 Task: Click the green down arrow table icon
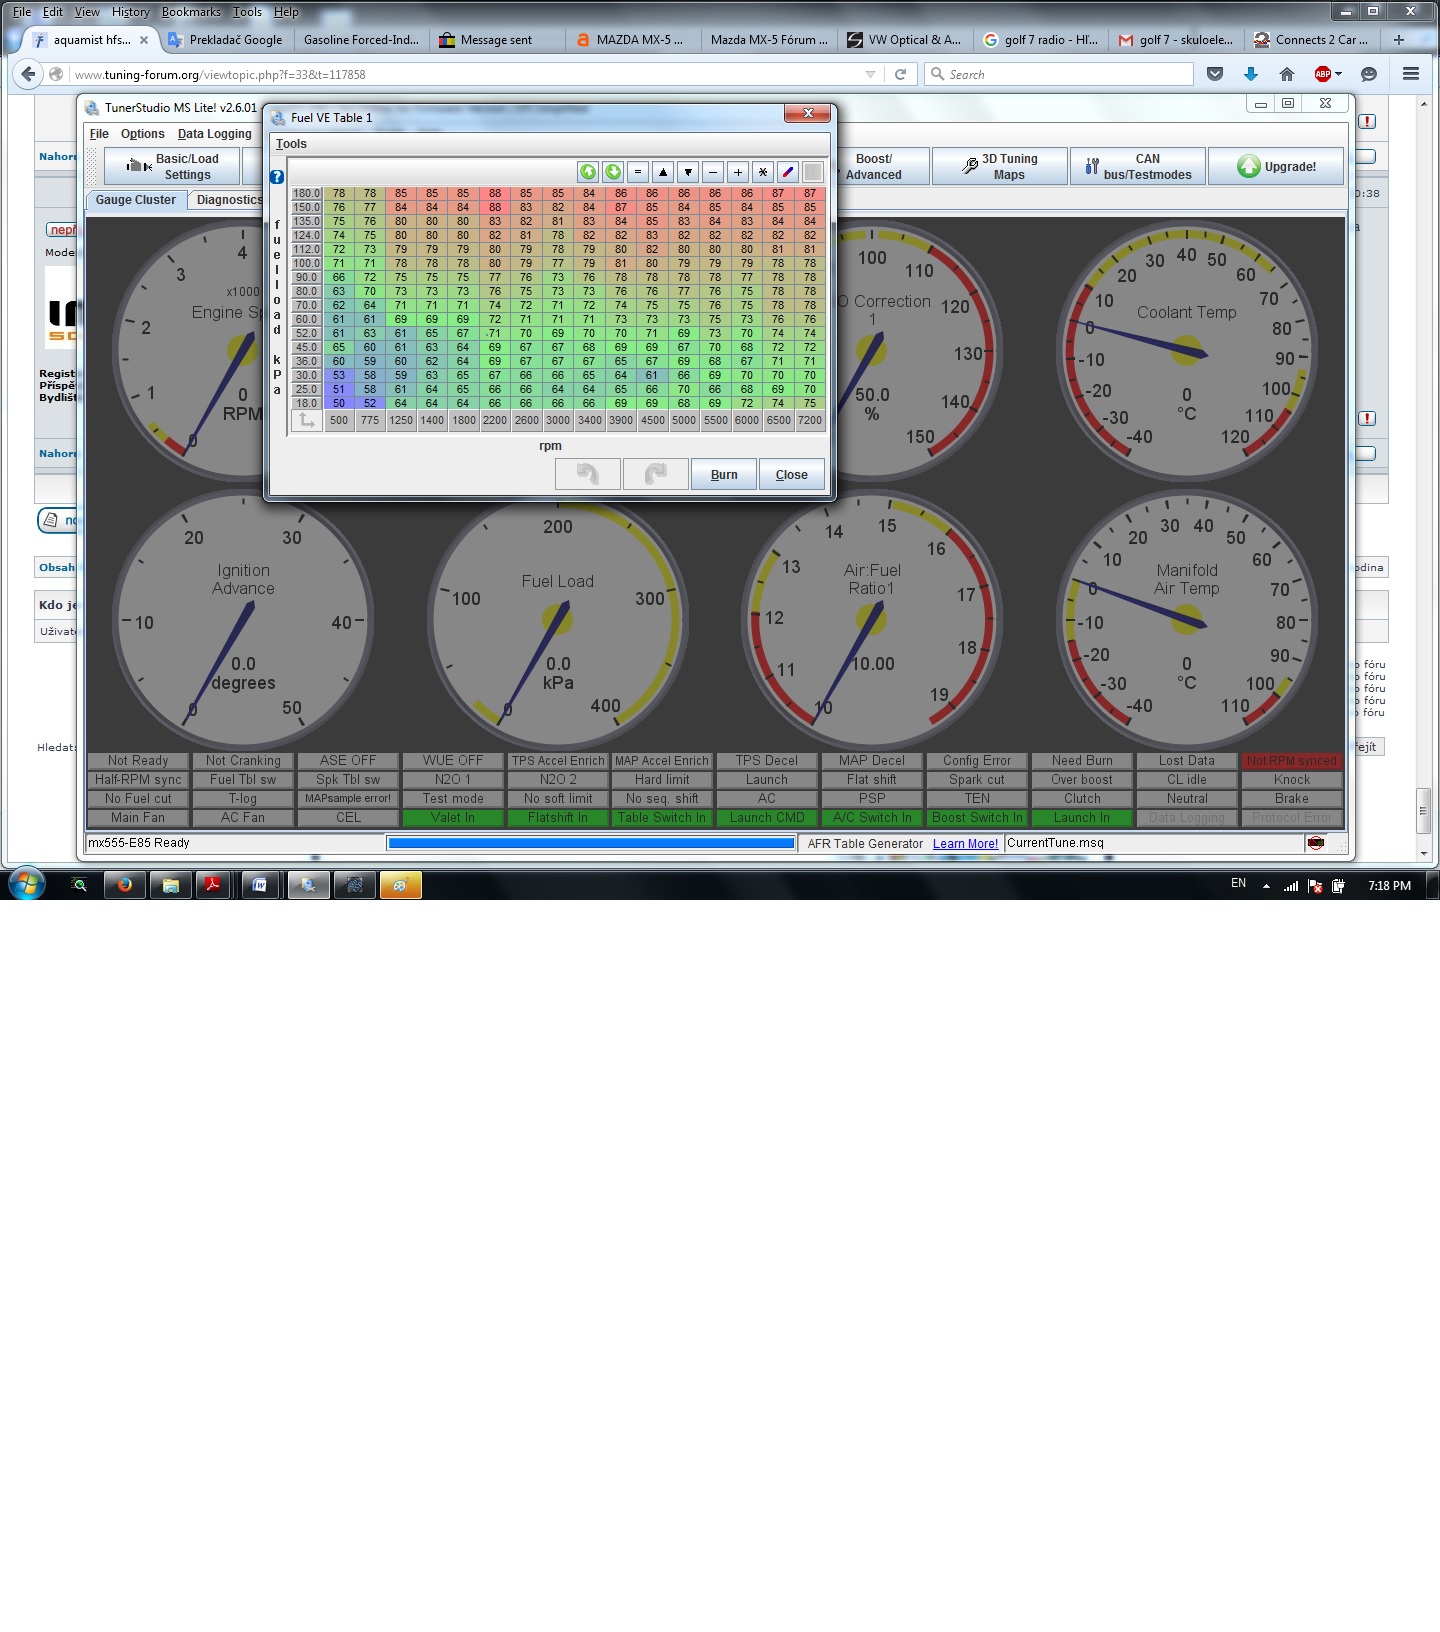tap(613, 172)
